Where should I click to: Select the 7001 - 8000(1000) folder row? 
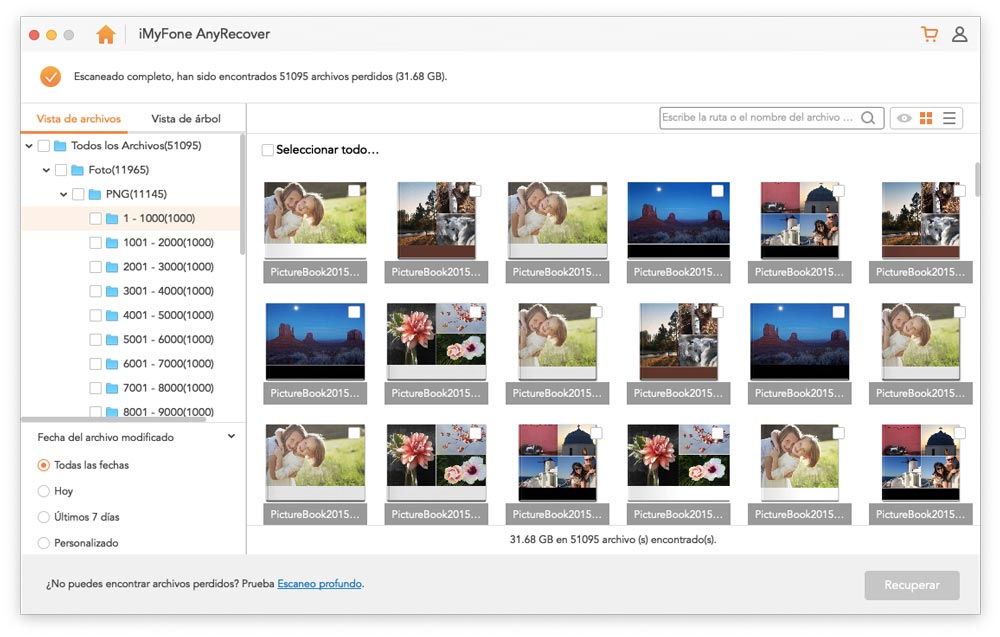(131, 388)
